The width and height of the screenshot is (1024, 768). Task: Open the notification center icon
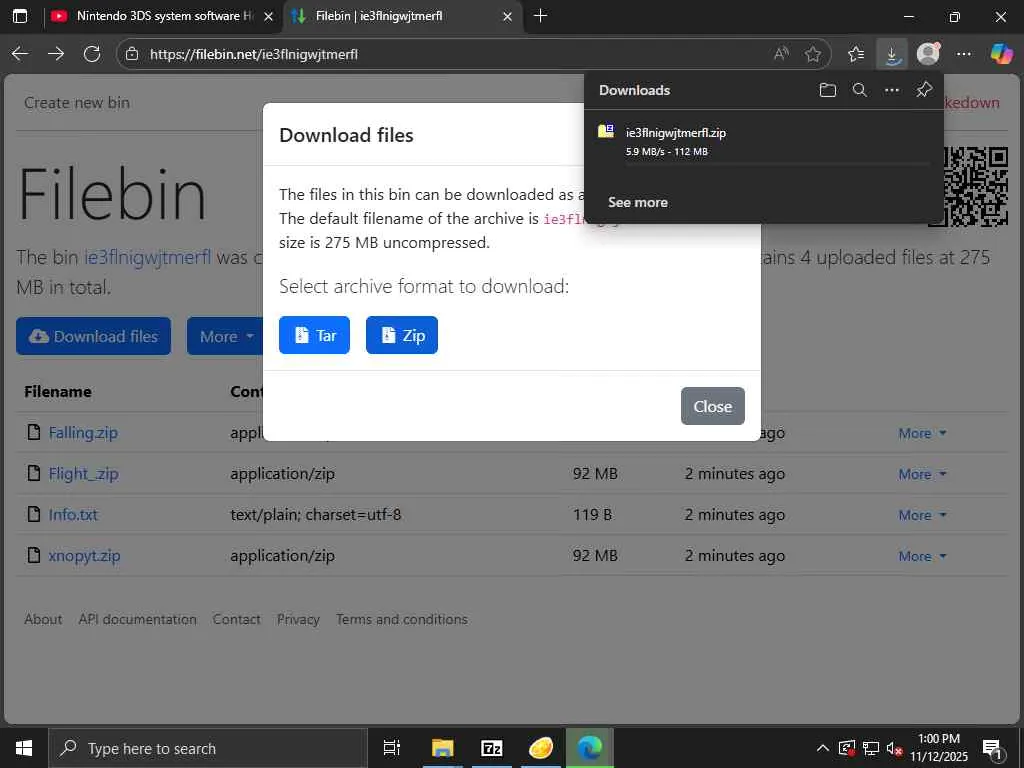tap(992, 749)
